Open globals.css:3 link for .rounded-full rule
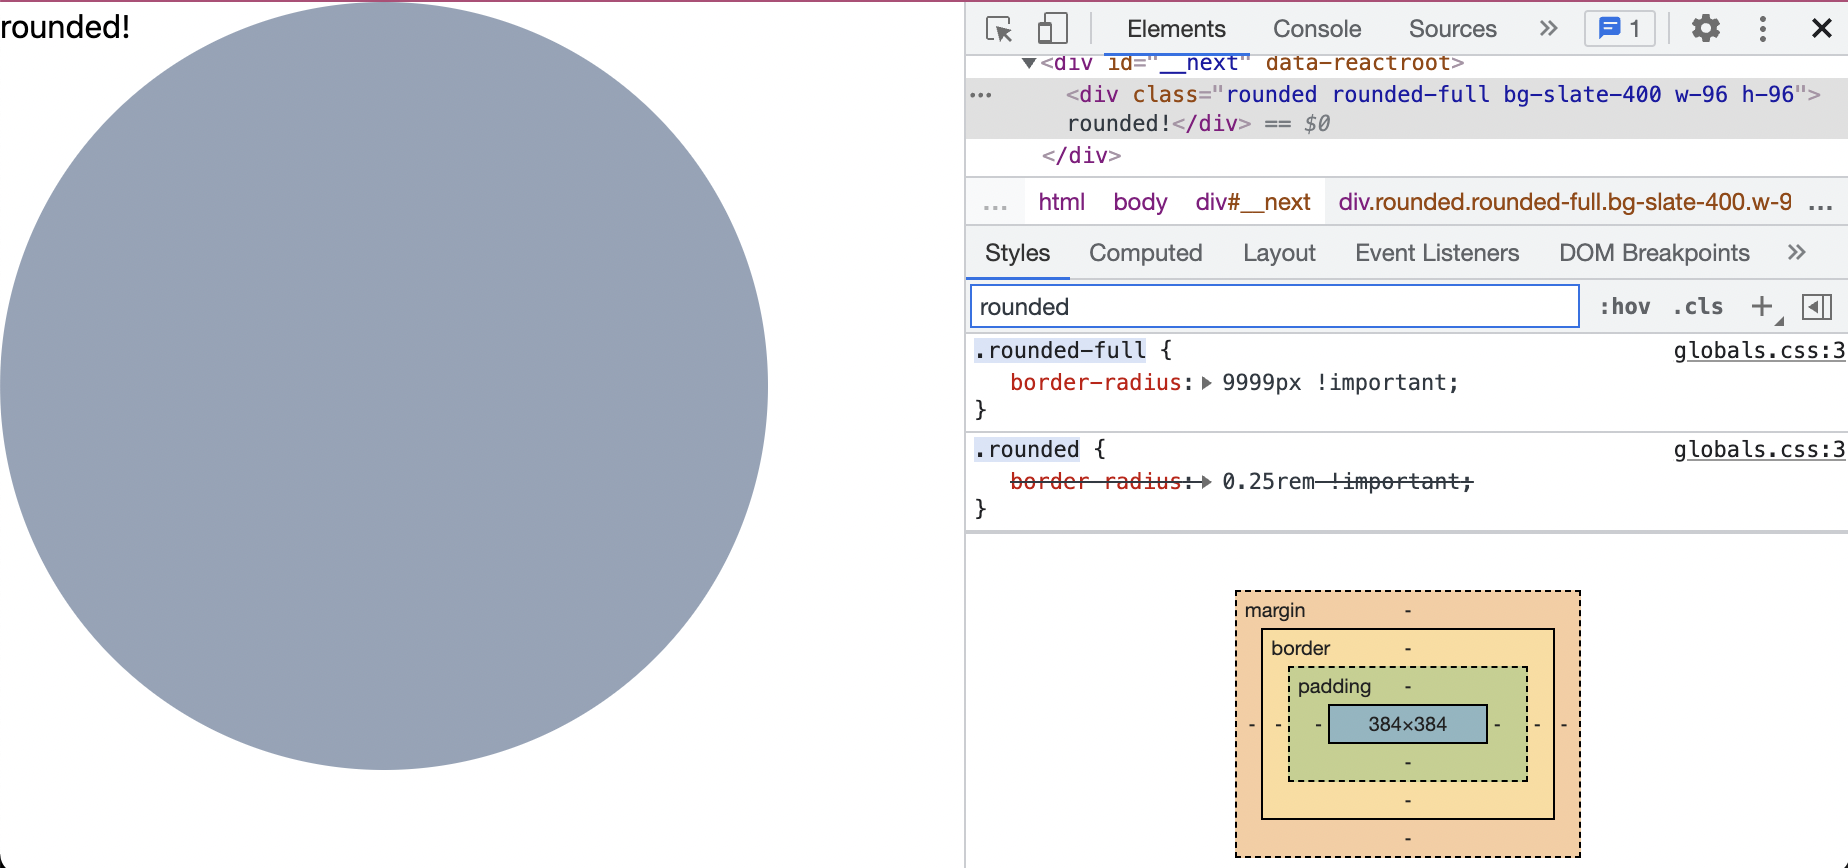This screenshot has width=1848, height=868. tap(1759, 351)
